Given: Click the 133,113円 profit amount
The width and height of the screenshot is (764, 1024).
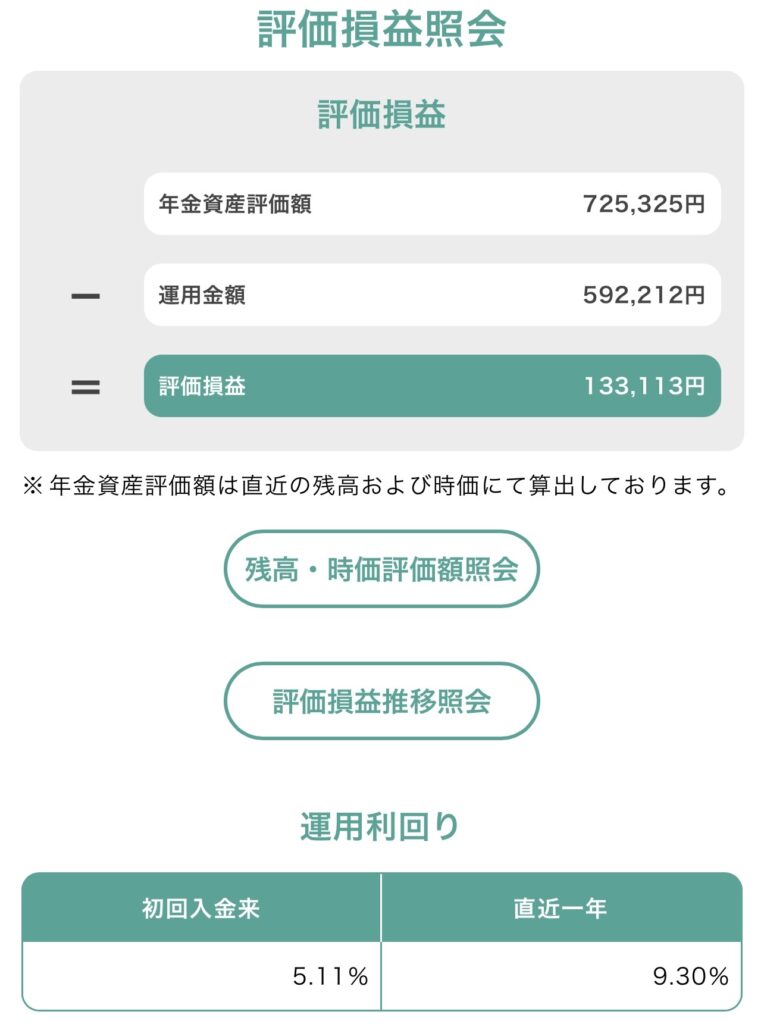Looking at the screenshot, I should [644, 387].
